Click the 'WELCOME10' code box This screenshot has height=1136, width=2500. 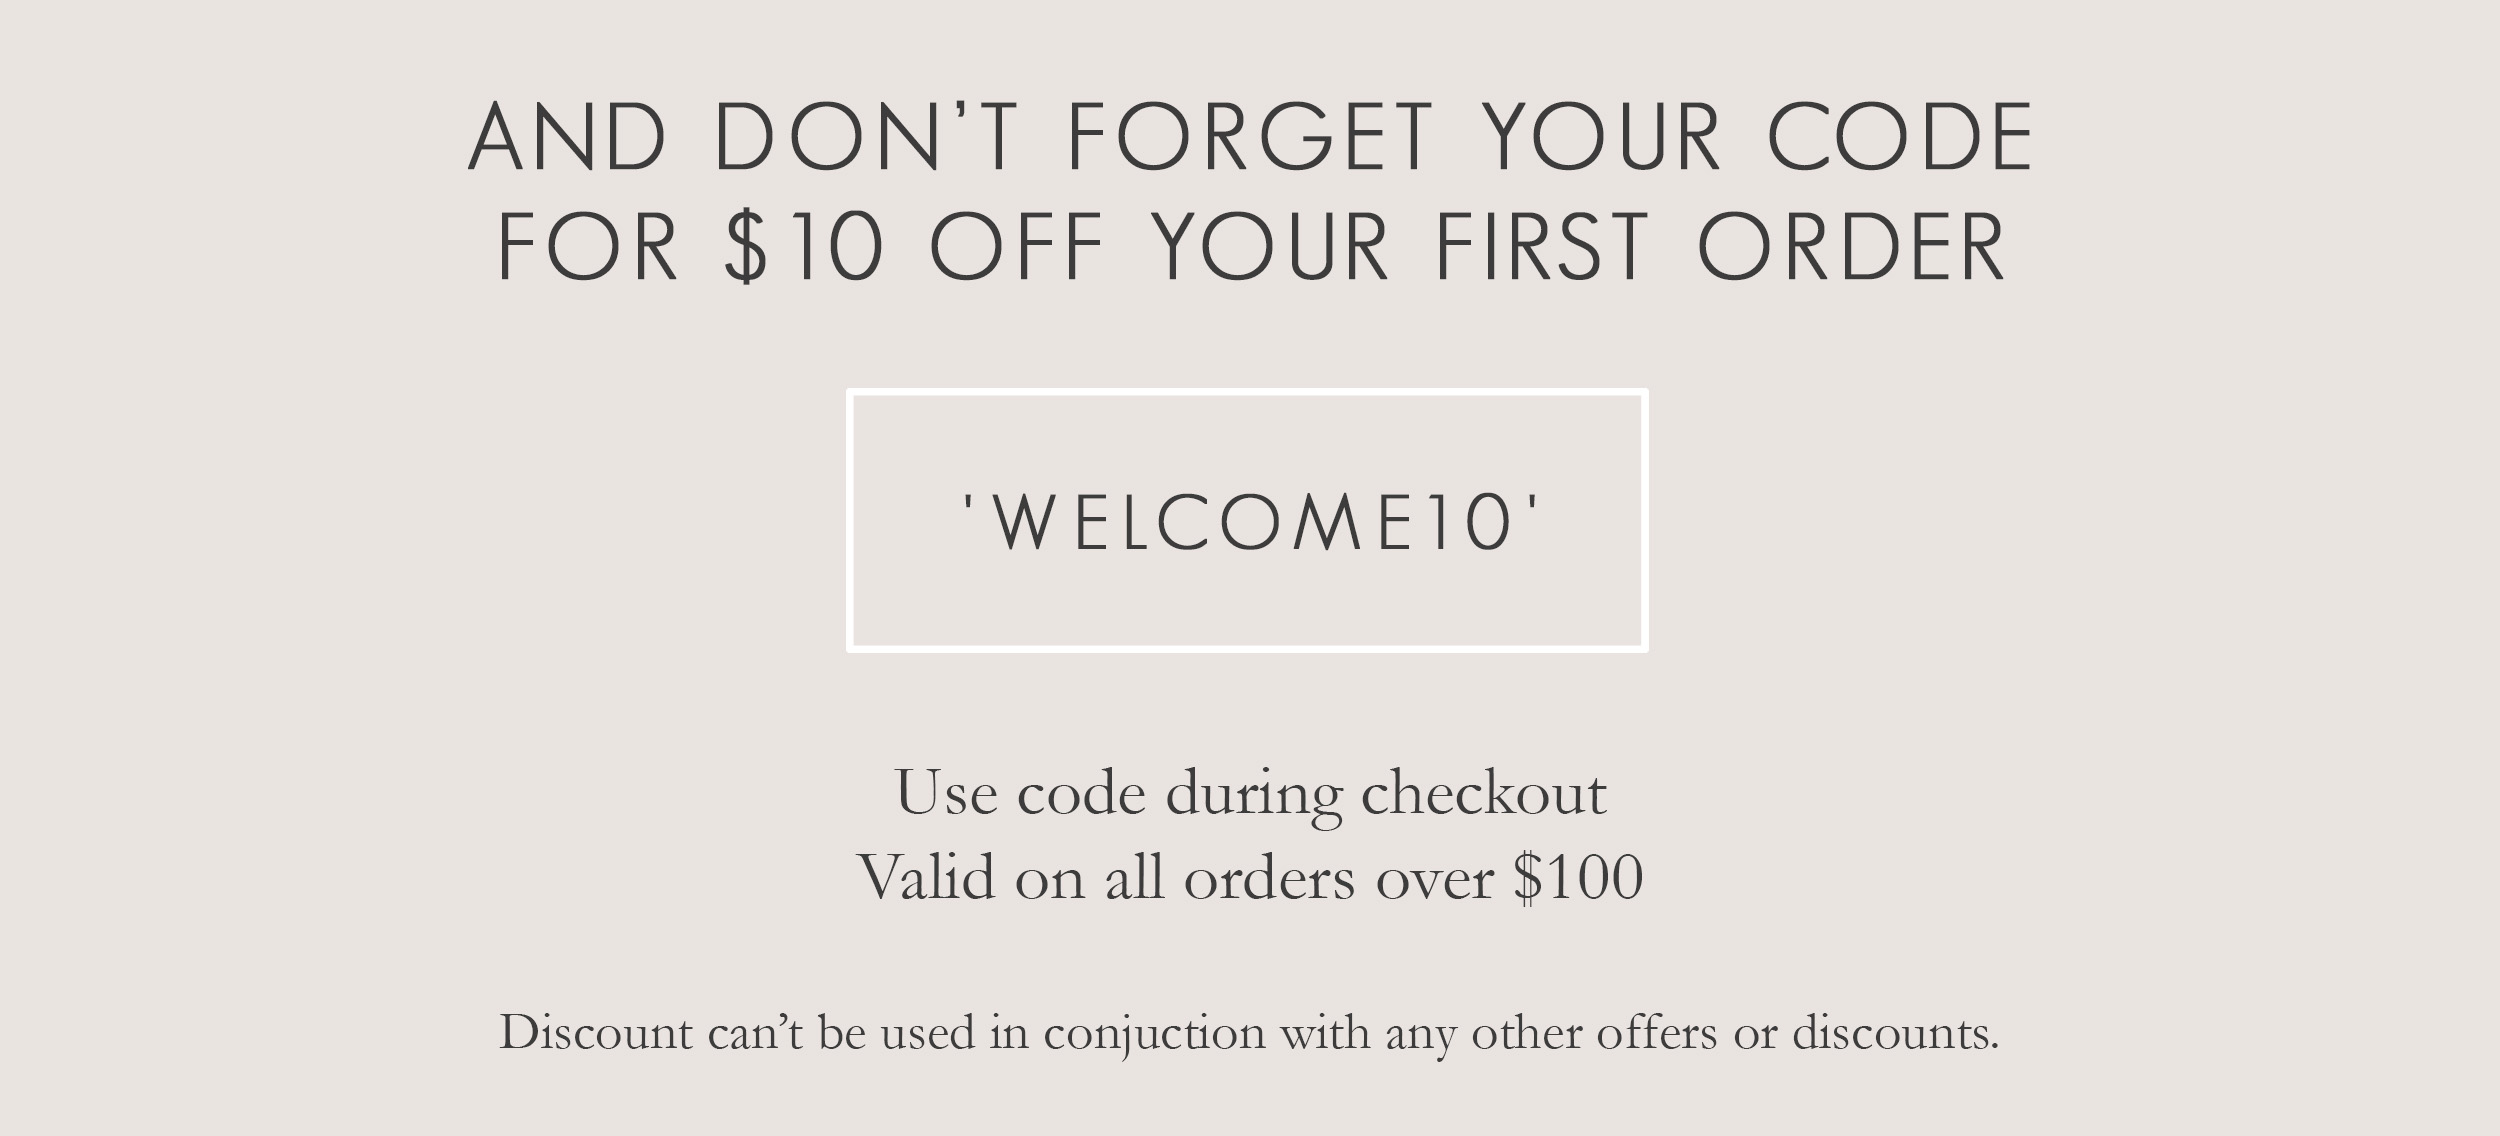pyautogui.click(x=1247, y=520)
